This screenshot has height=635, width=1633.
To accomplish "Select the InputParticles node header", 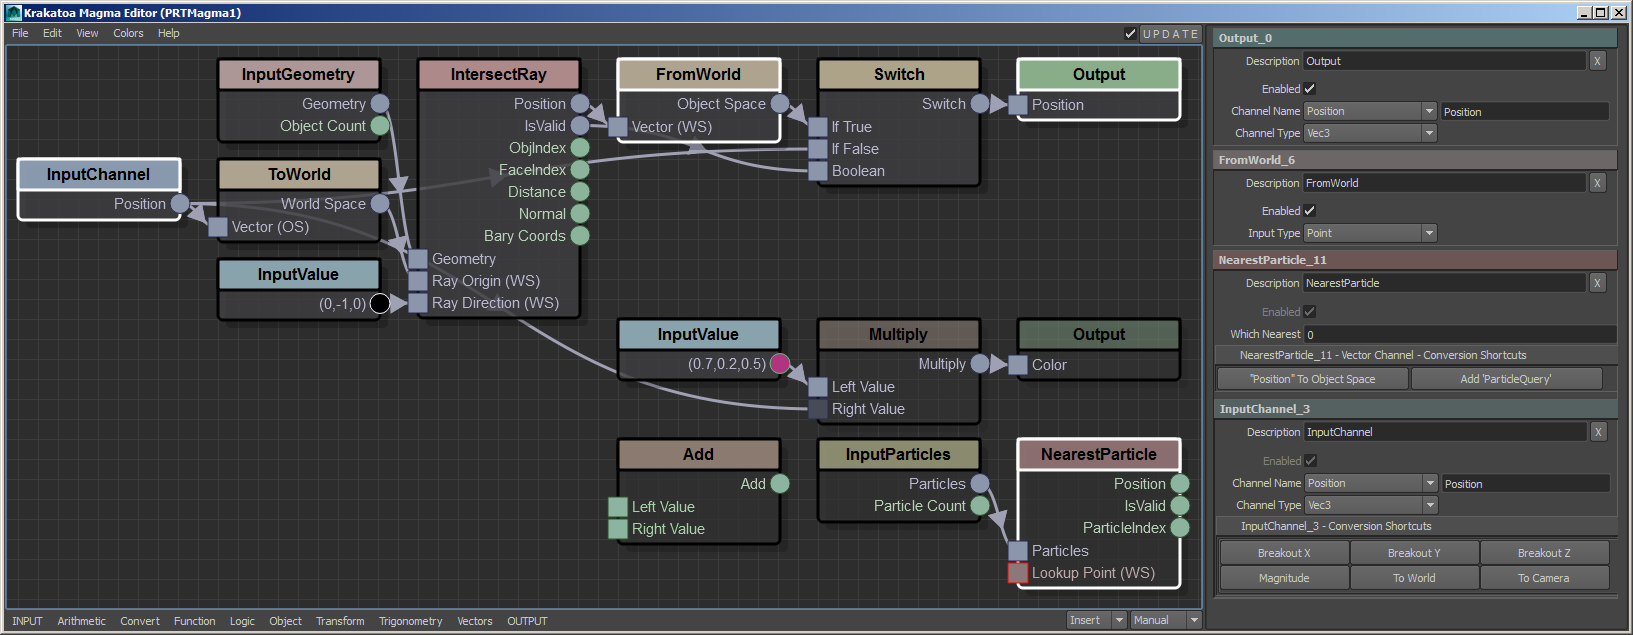I will pyautogui.click(x=898, y=454).
